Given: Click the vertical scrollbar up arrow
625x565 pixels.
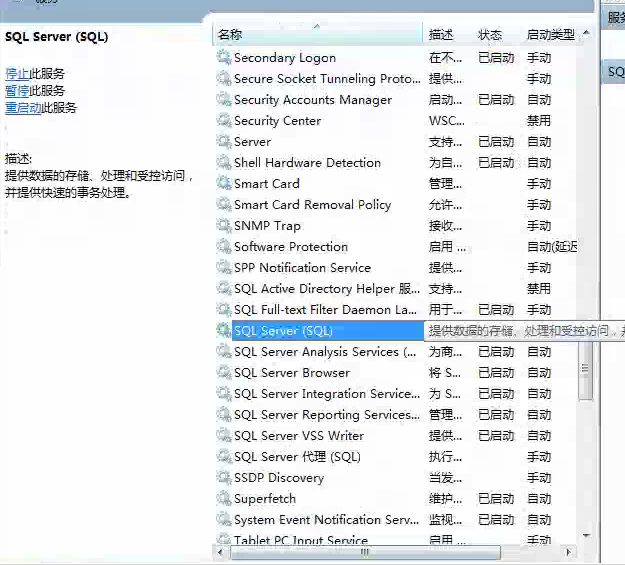Looking at the screenshot, I should (x=586, y=33).
